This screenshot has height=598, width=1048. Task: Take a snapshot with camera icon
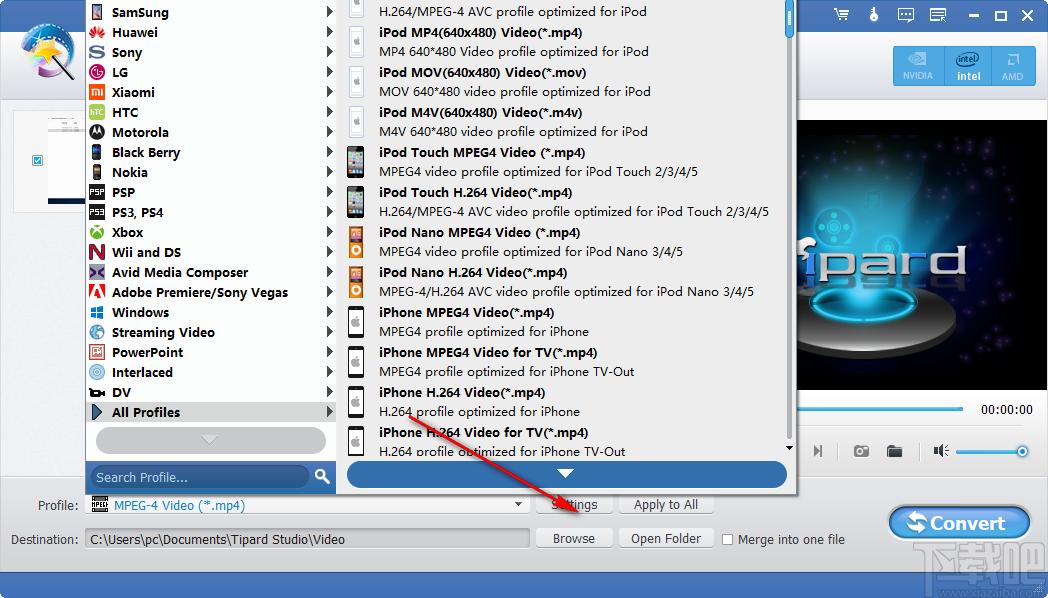(861, 451)
